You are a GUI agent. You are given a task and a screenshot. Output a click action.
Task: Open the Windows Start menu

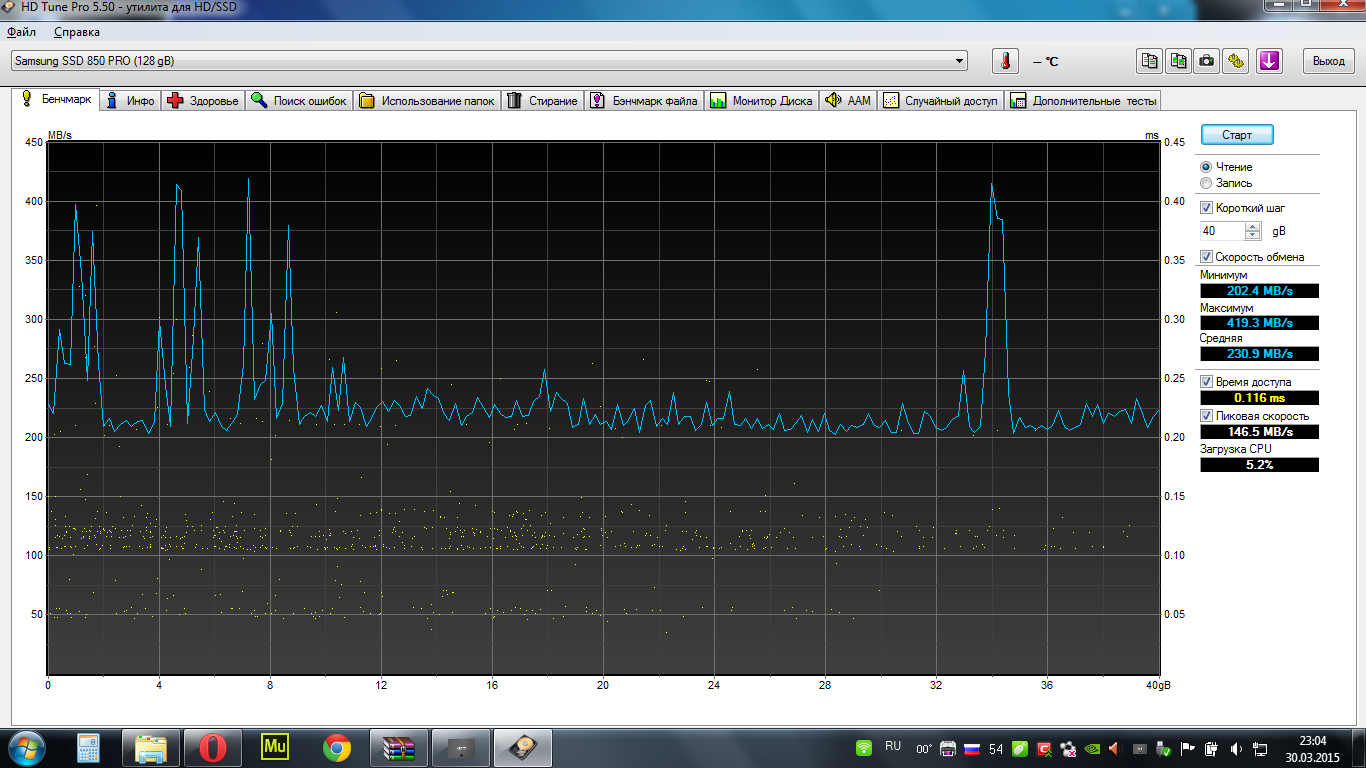25,748
